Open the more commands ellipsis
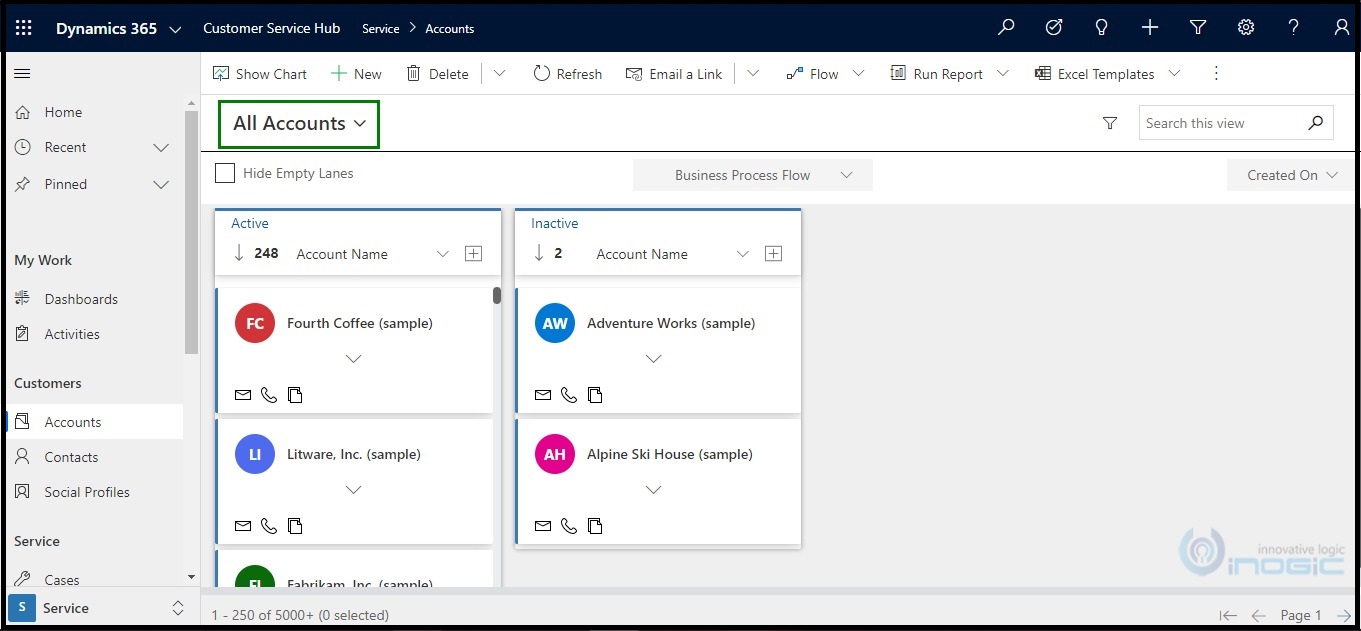Image resolution: width=1361 pixels, height=631 pixels. coord(1216,73)
